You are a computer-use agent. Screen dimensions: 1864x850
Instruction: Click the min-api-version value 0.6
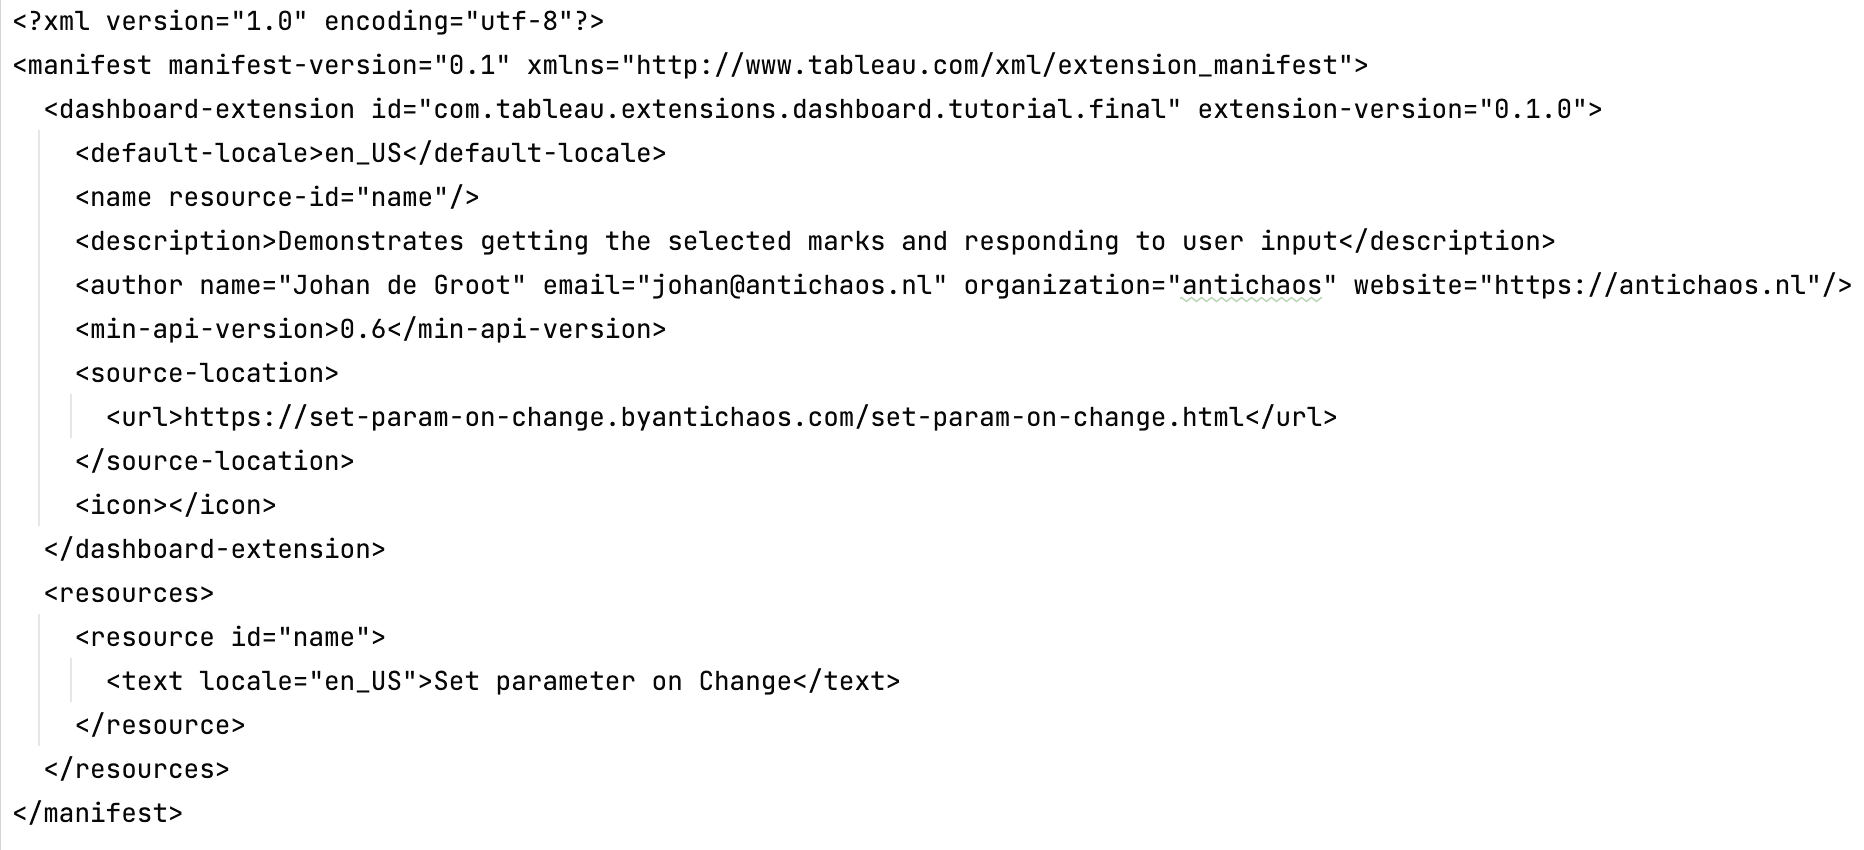(x=363, y=330)
